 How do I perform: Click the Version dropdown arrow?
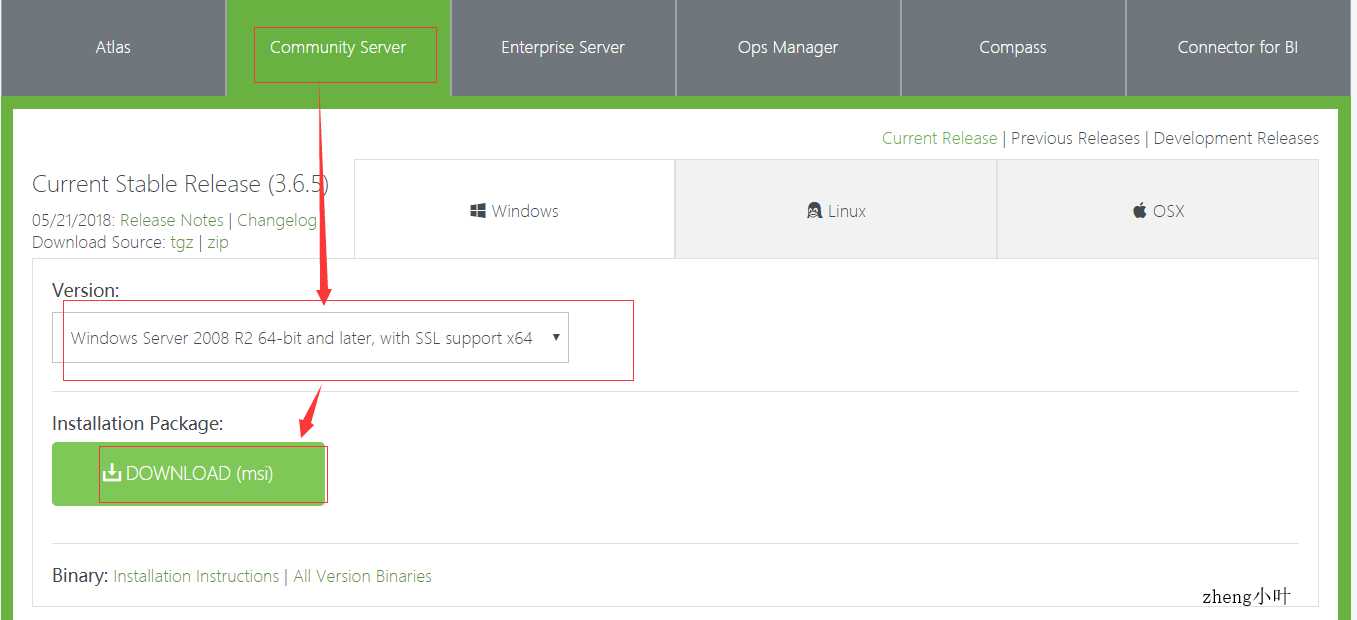(556, 338)
